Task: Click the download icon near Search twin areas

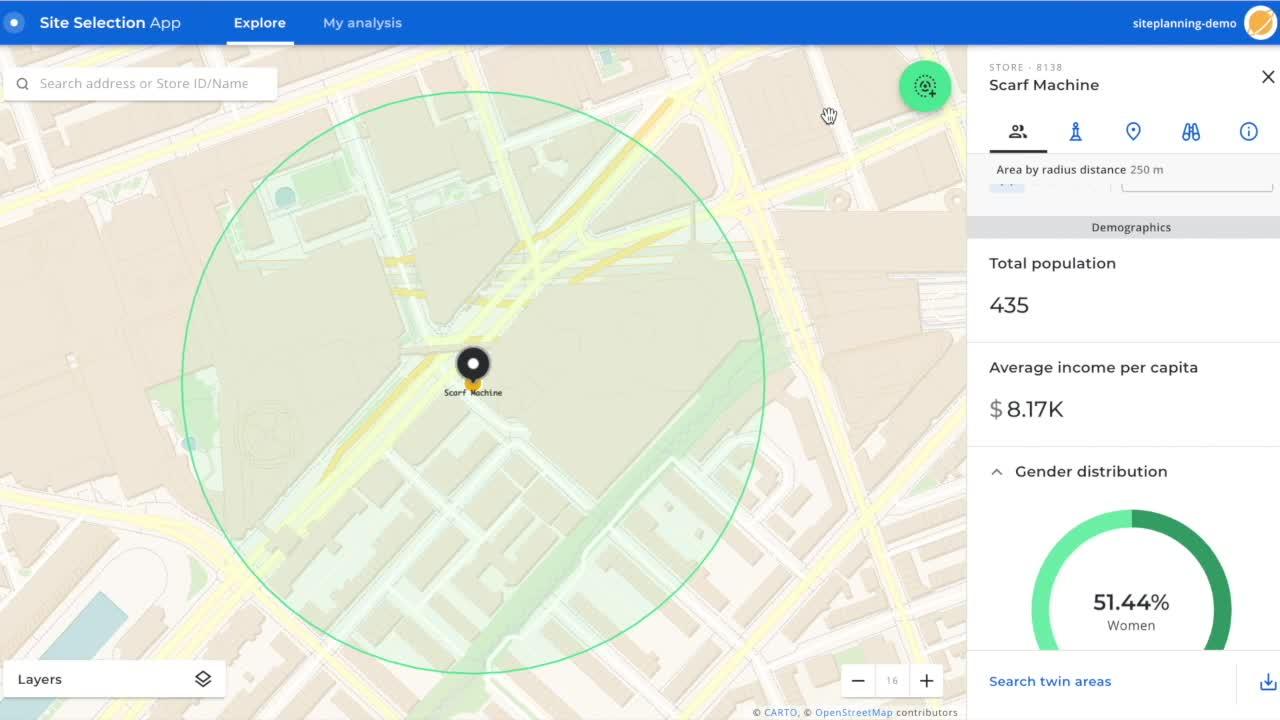Action: coord(1267,681)
